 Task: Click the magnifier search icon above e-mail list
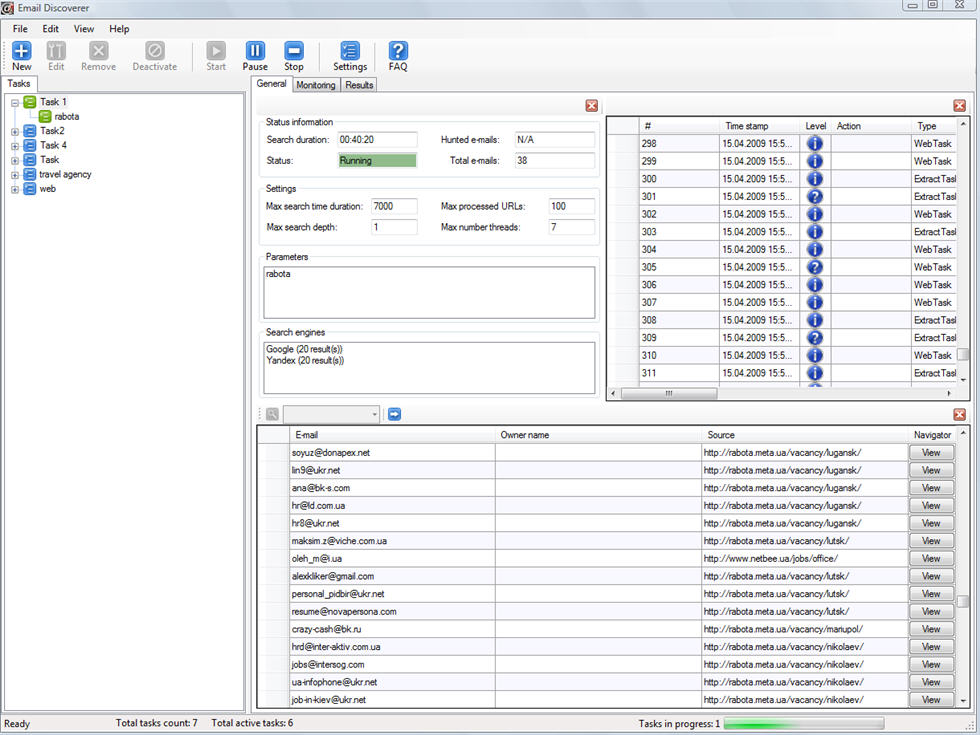tap(272, 414)
